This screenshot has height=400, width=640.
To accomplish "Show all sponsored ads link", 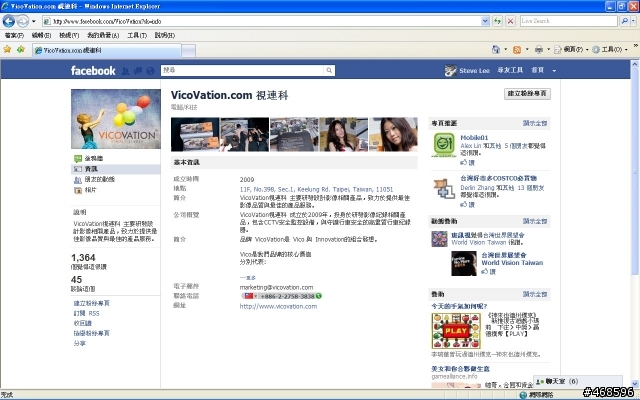I will [x=535, y=294].
